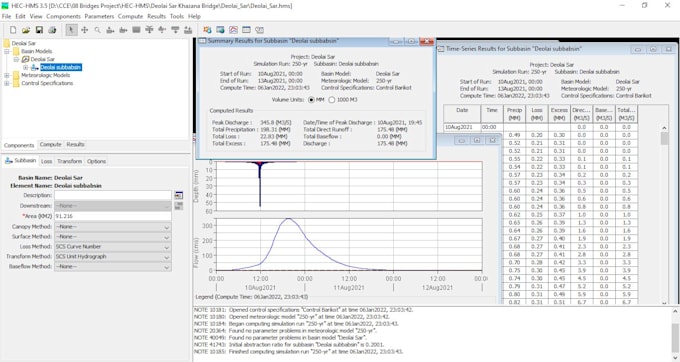Print using the printer toolbar icon
680x362 pixels.
click(x=52, y=30)
